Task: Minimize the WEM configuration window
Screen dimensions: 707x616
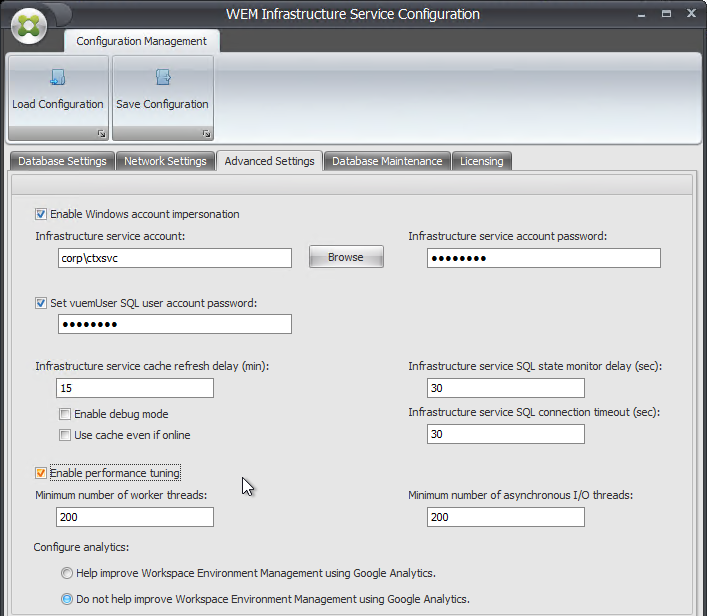Action: [642, 14]
